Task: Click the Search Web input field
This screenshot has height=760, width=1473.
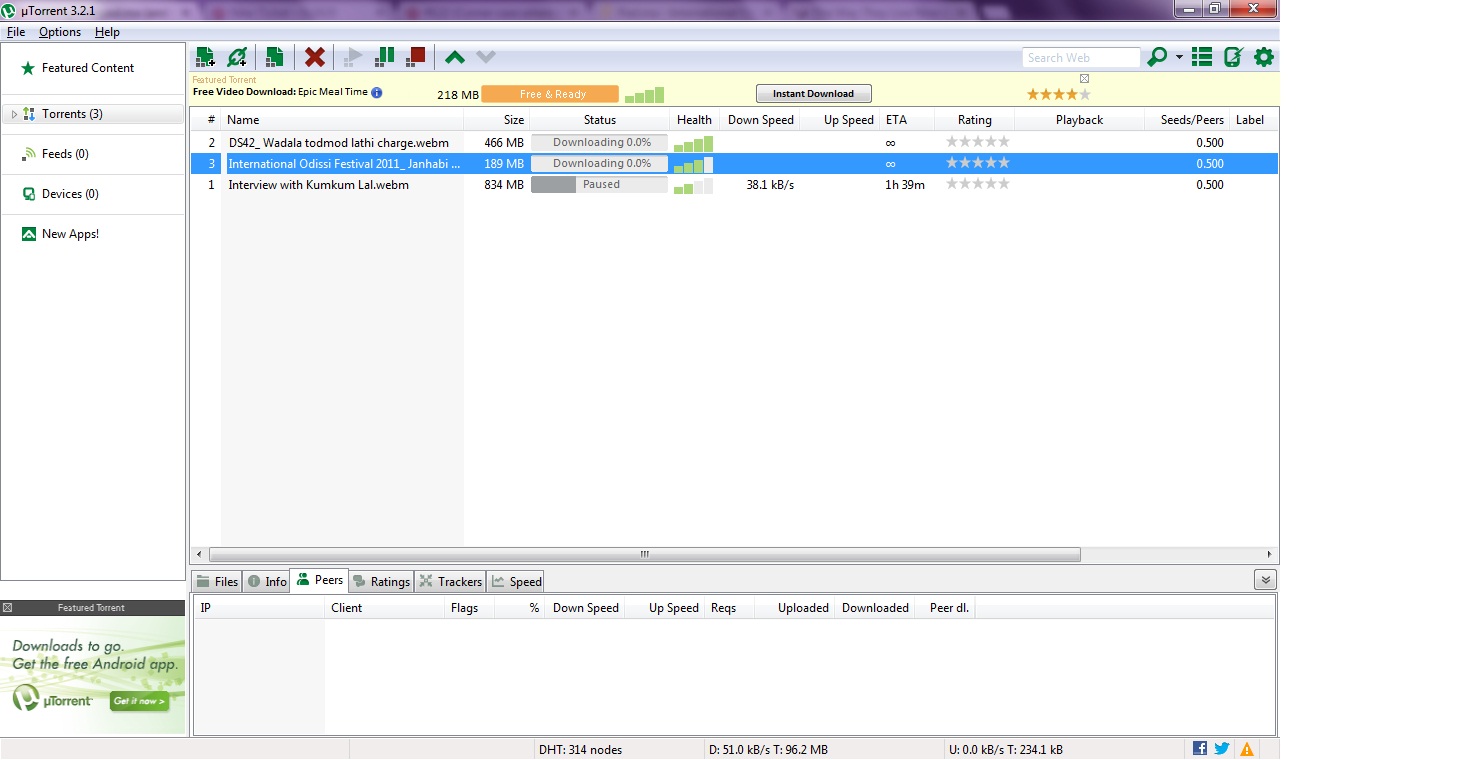Action: pos(1080,58)
